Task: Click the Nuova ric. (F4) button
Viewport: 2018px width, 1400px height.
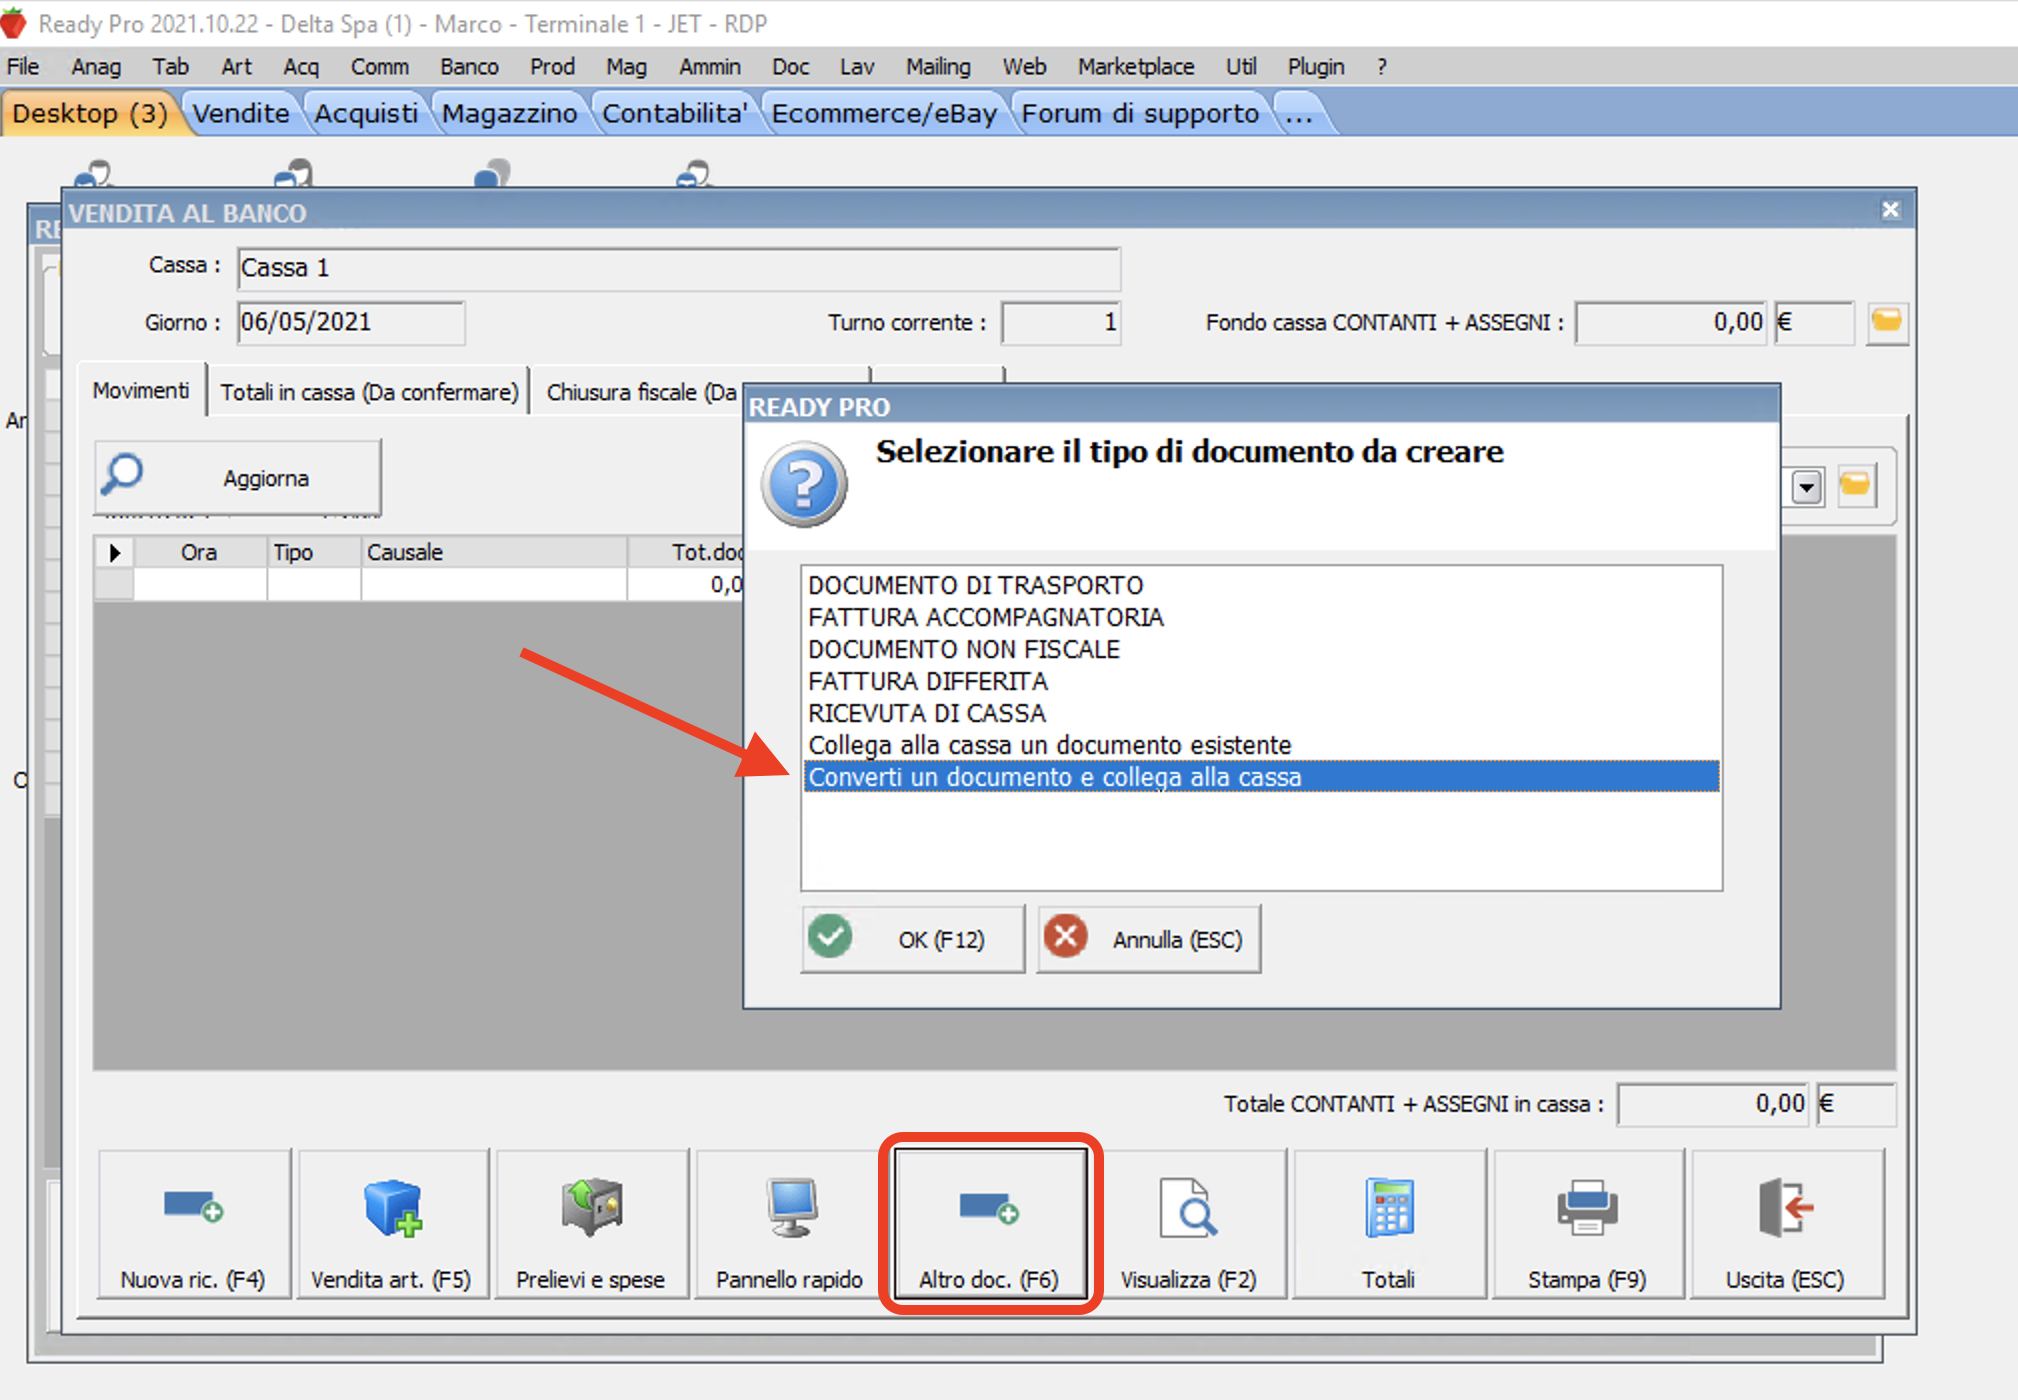Action: coord(194,1224)
